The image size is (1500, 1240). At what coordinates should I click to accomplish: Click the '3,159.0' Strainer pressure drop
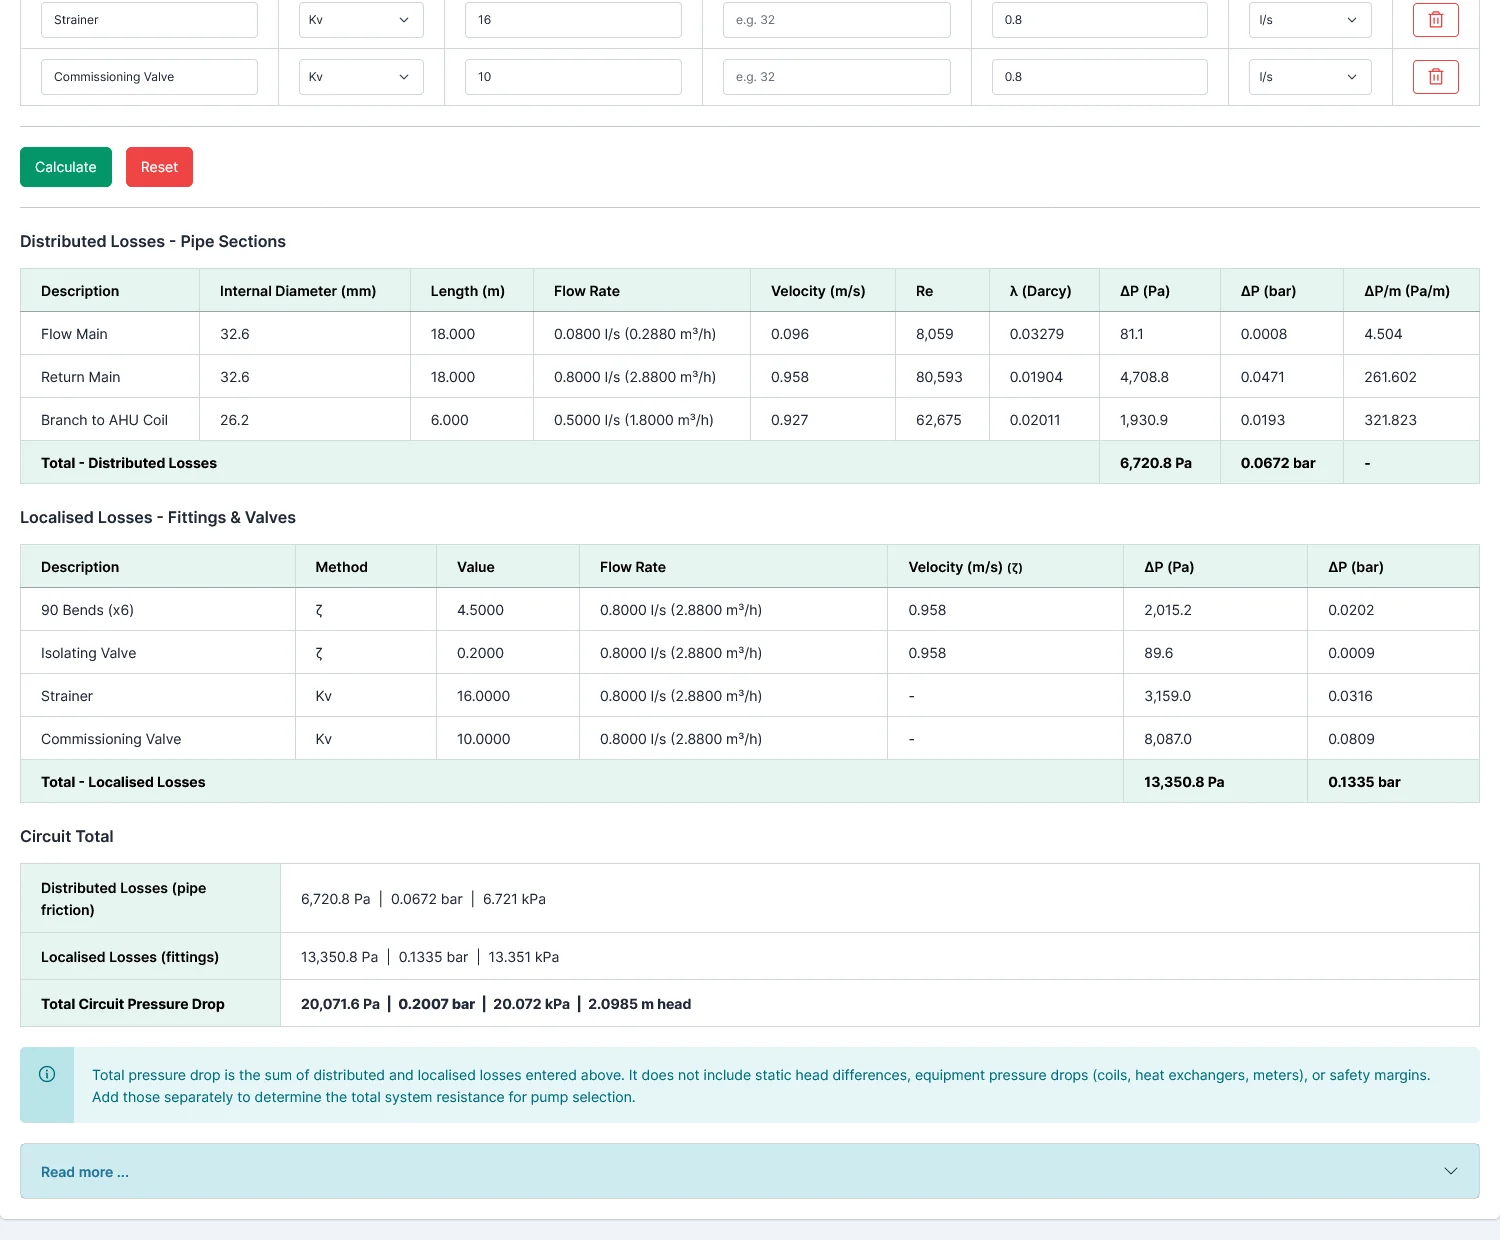1167,696
